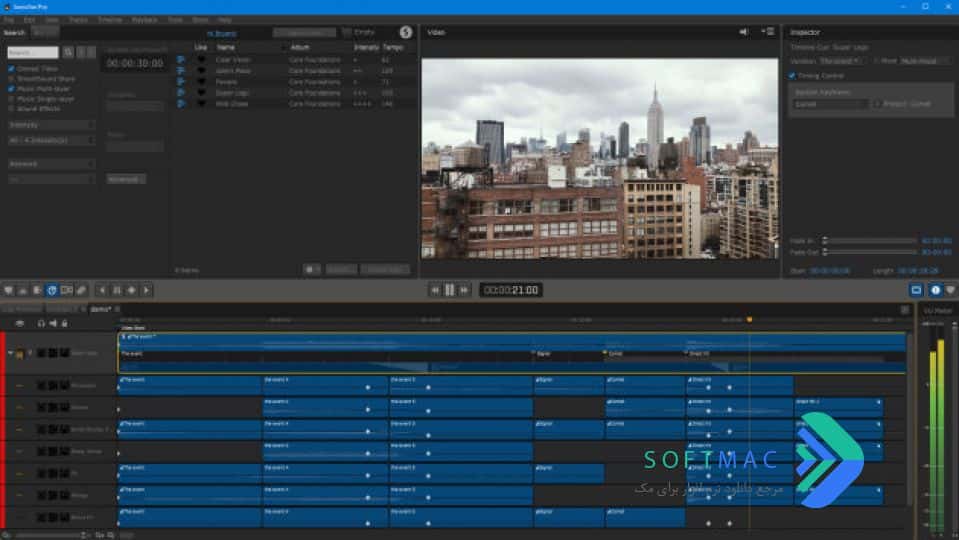Image resolution: width=959 pixels, height=540 pixels.
Task: Expand the top track disclosure triangle
Action: 10,353
